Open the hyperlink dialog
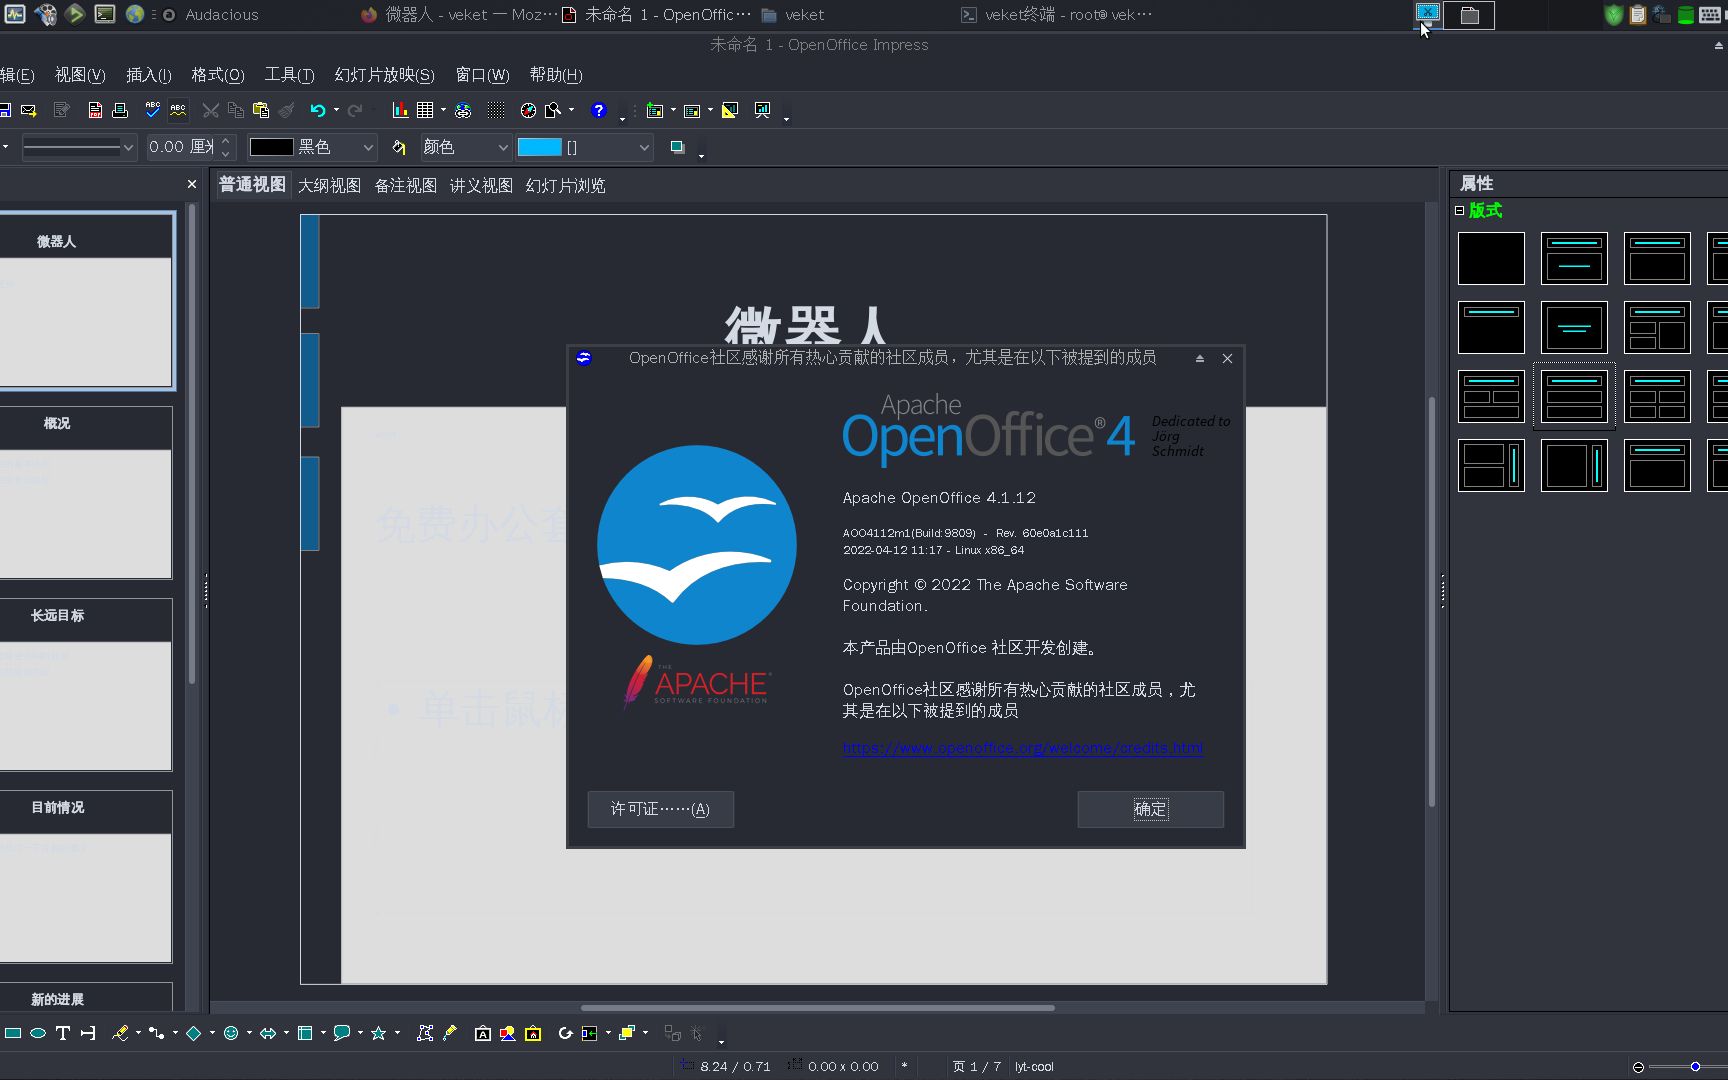The width and height of the screenshot is (1728, 1080). [x=463, y=110]
